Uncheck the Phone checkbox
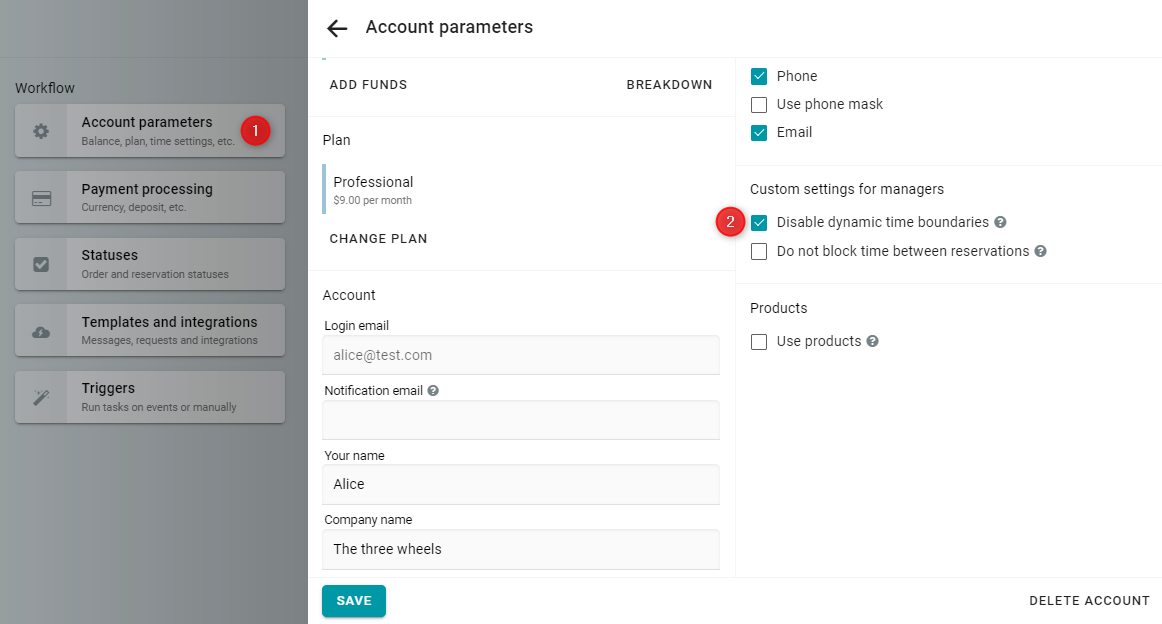The image size is (1162, 624). [x=759, y=76]
